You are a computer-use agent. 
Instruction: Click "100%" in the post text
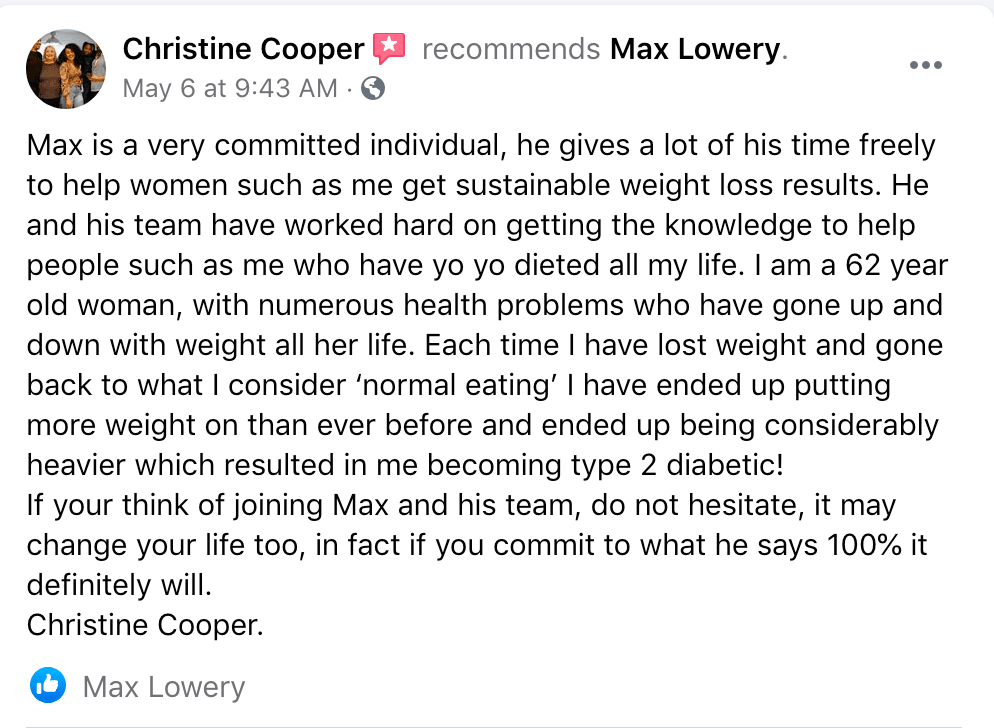click(x=865, y=545)
